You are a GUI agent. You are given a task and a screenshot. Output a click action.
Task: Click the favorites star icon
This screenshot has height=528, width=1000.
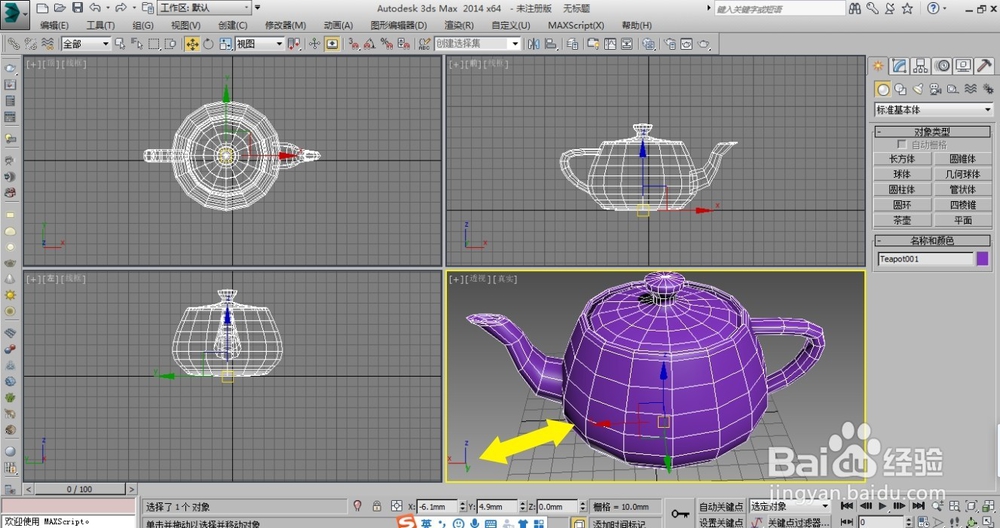[x=907, y=8]
